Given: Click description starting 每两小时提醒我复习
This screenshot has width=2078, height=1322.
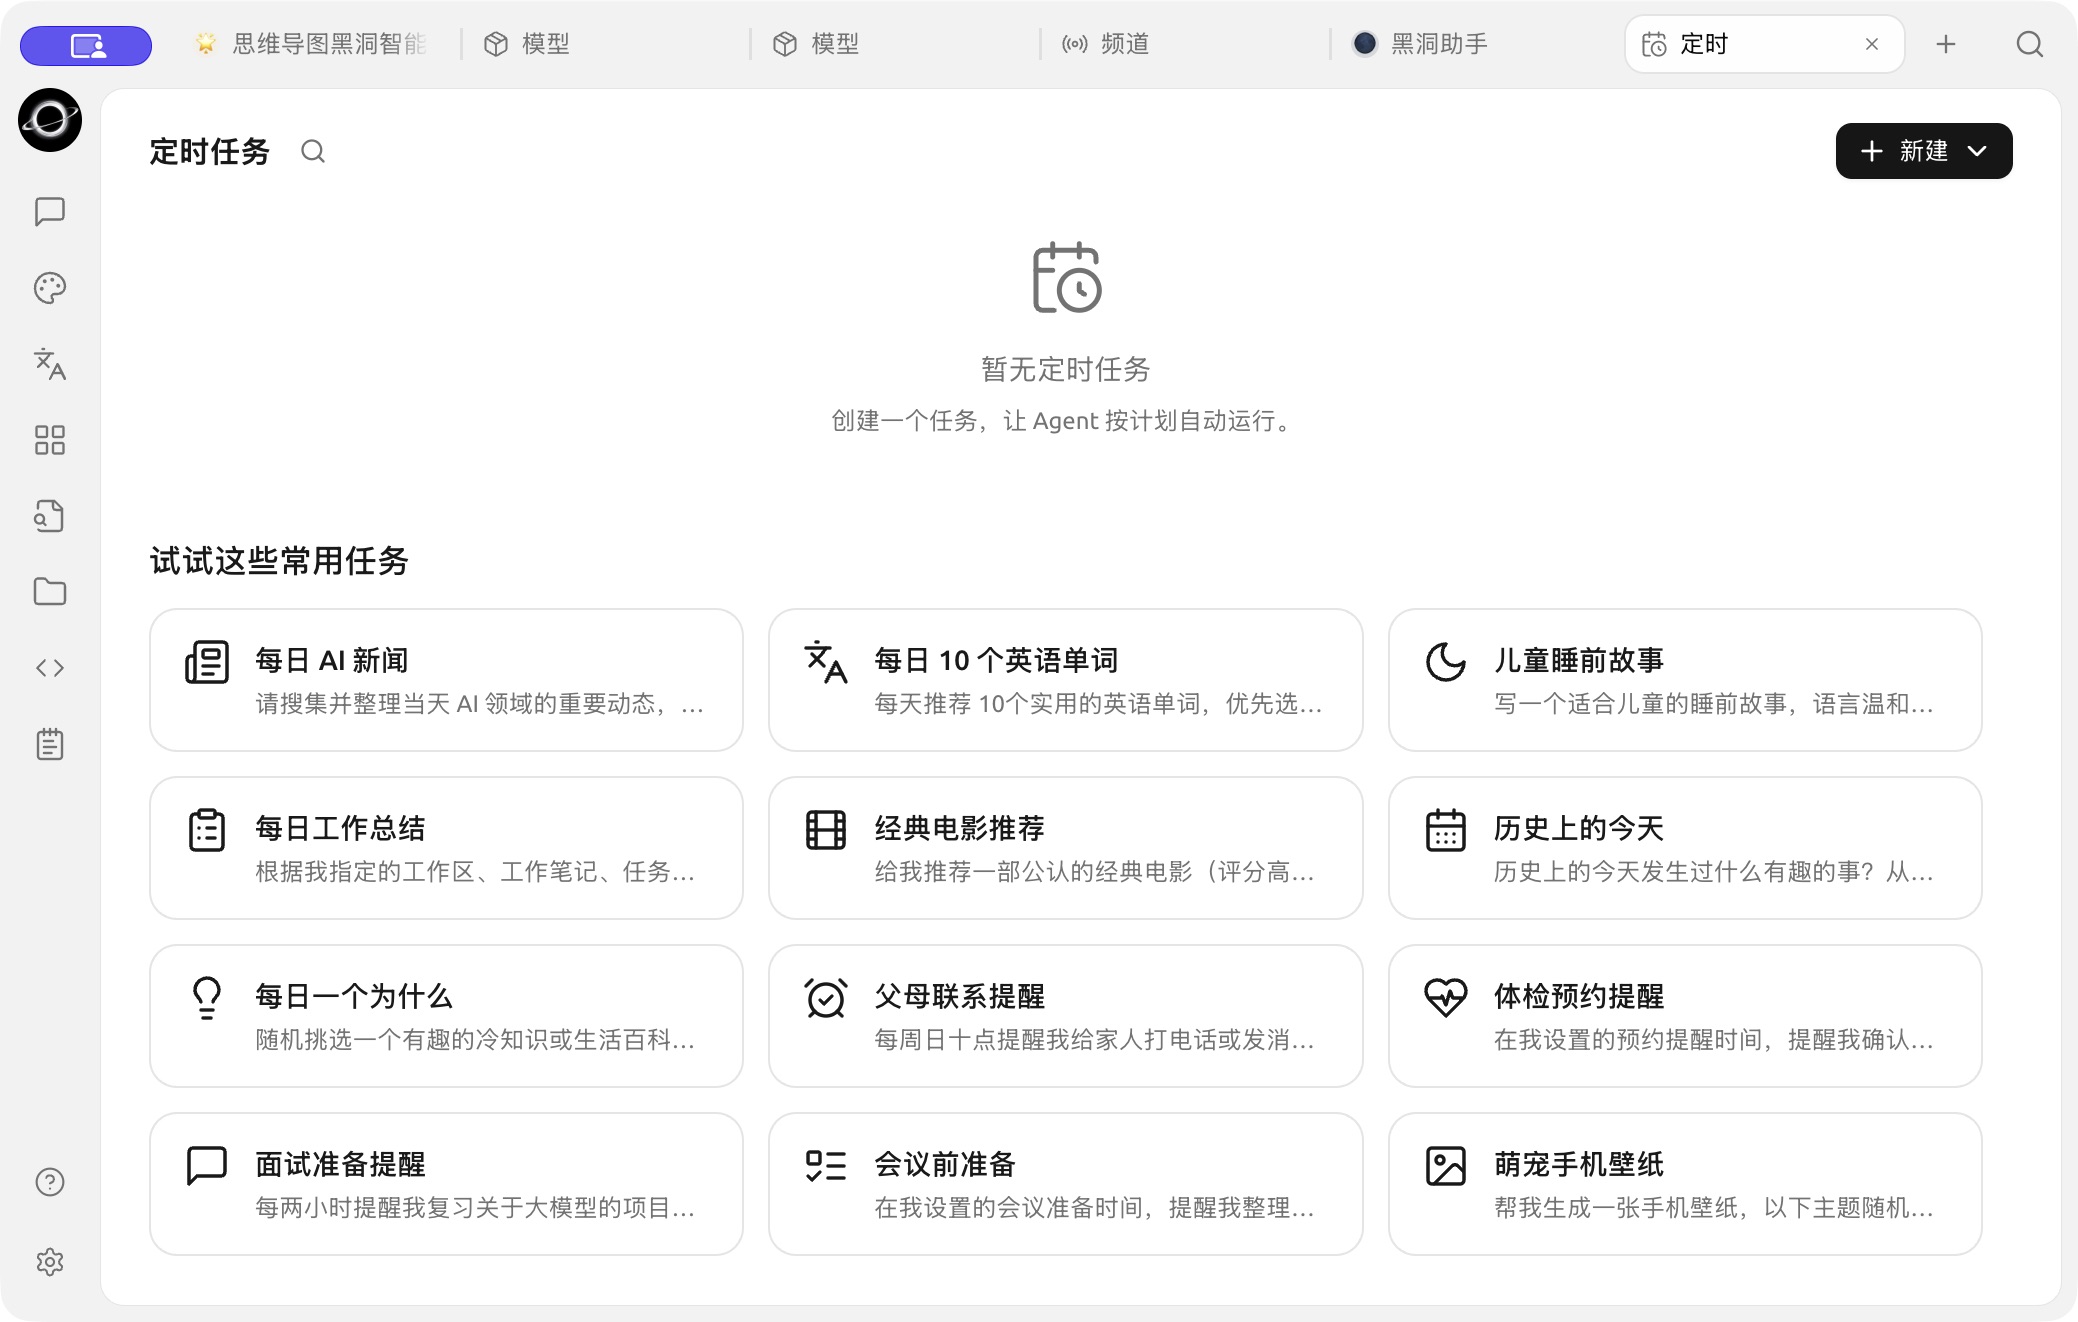Looking at the screenshot, I should [475, 1208].
